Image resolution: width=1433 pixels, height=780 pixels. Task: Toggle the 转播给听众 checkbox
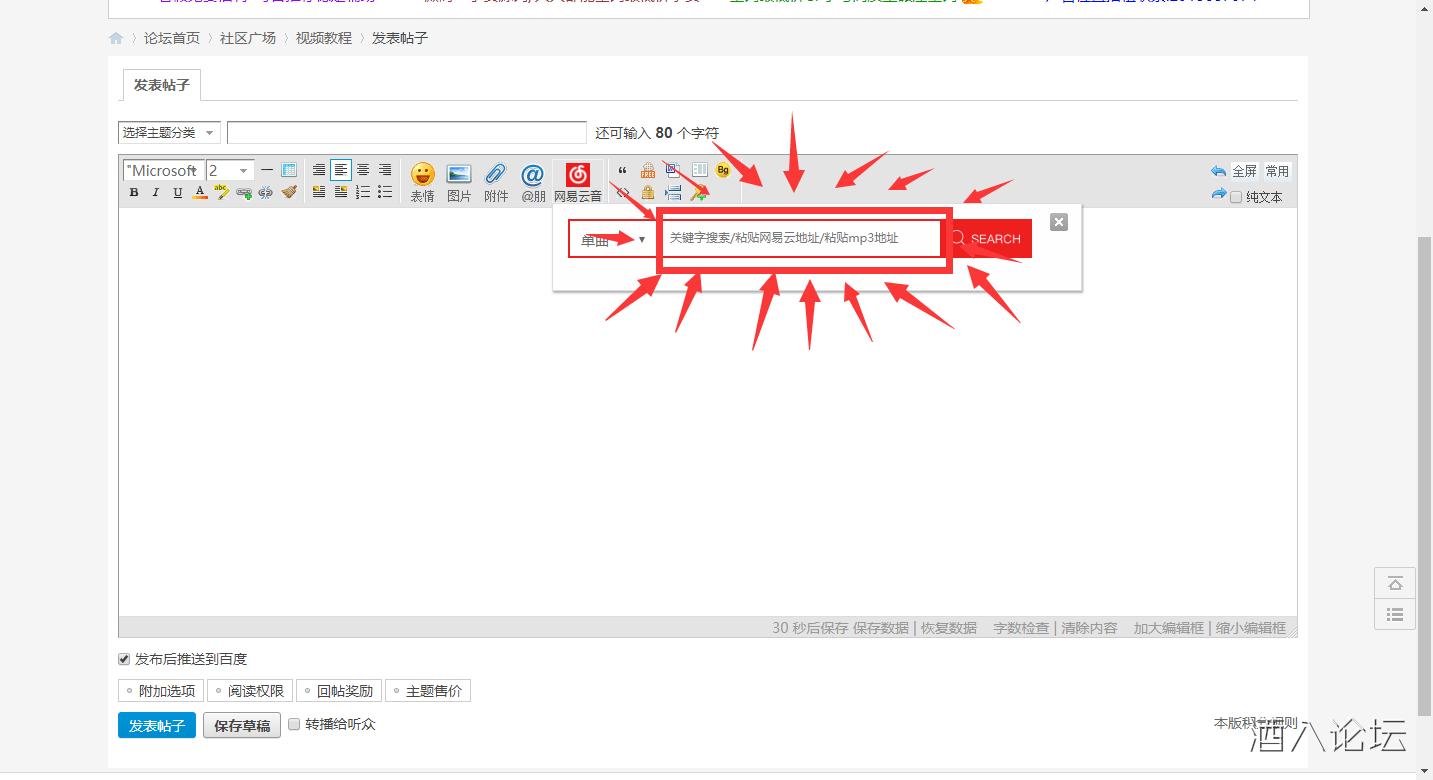[x=294, y=724]
